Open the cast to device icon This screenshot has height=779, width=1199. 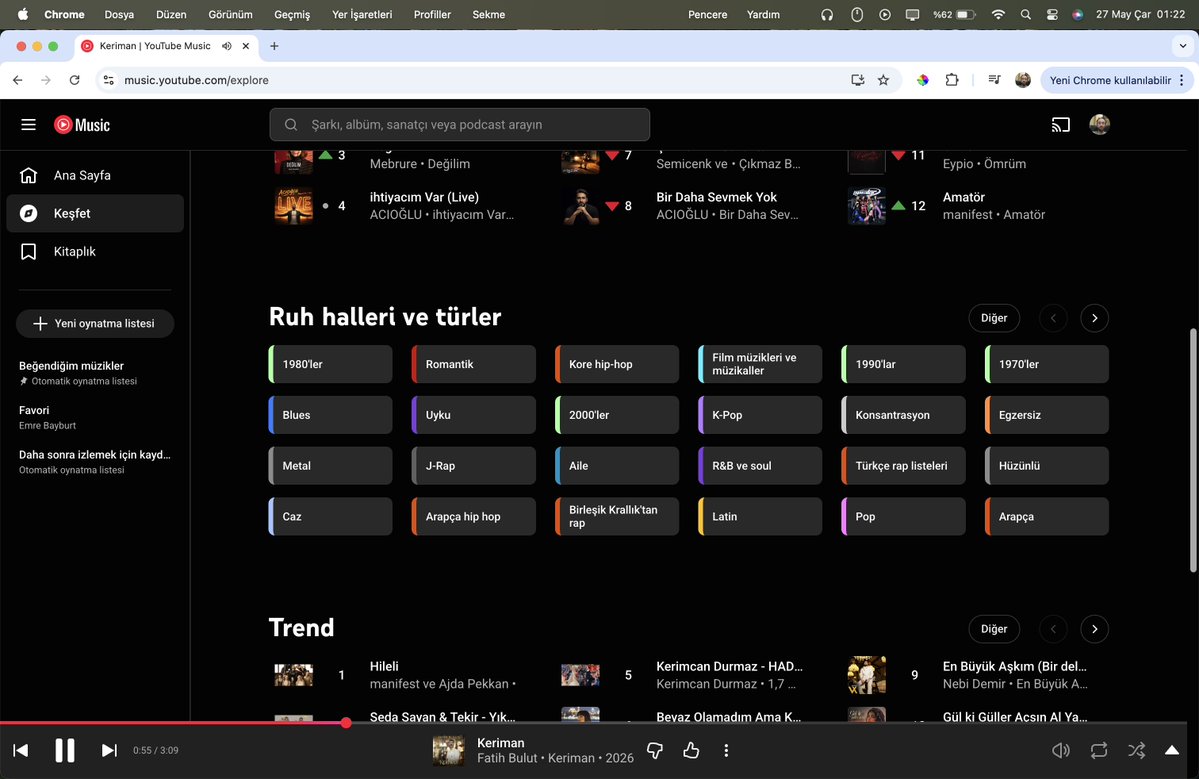[1061, 125]
